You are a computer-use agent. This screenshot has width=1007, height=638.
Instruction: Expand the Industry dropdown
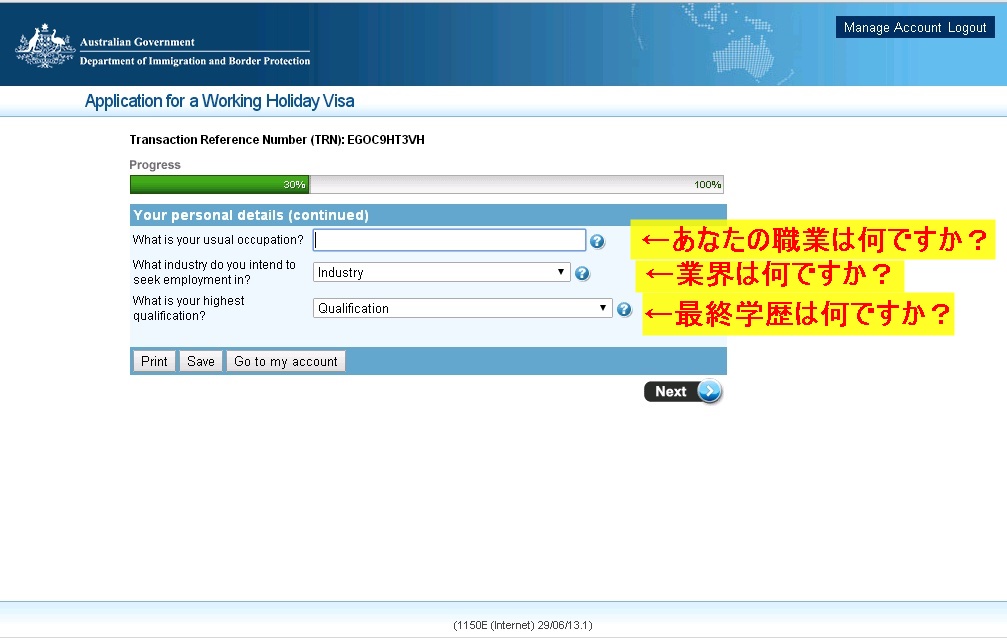coord(441,273)
